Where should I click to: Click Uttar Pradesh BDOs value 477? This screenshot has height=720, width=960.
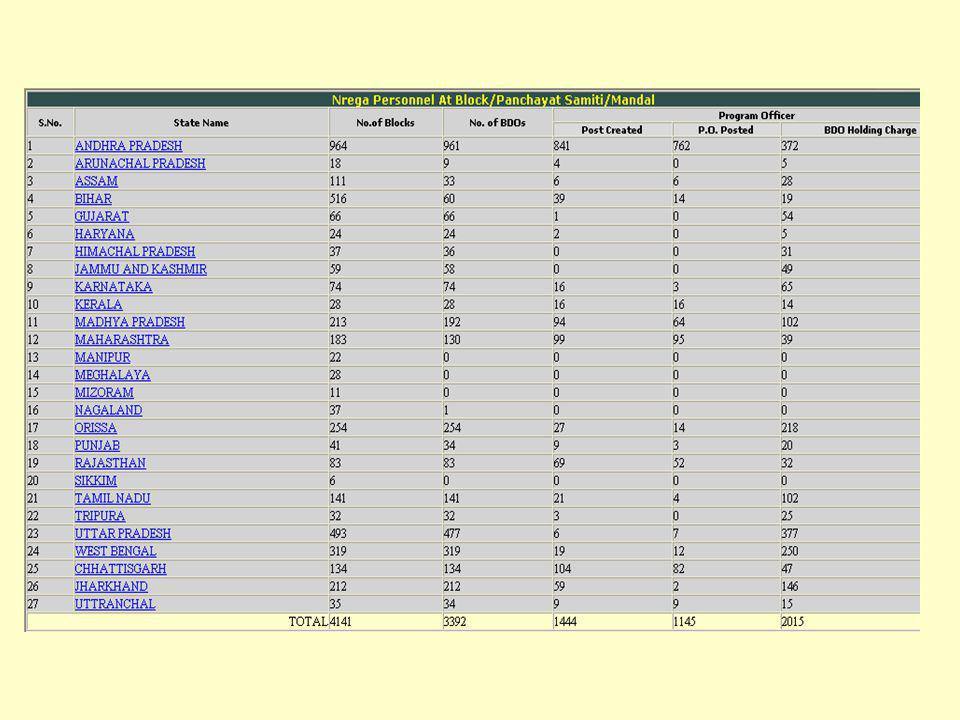click(x=452, y=534)
